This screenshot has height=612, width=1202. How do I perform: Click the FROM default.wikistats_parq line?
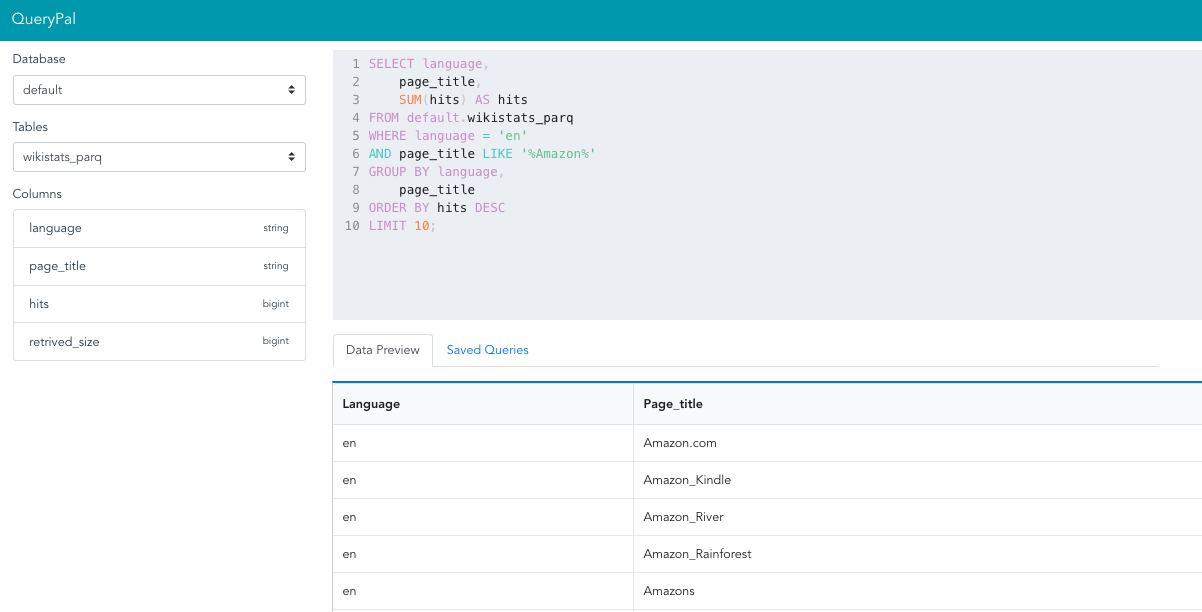click(471, 118)
